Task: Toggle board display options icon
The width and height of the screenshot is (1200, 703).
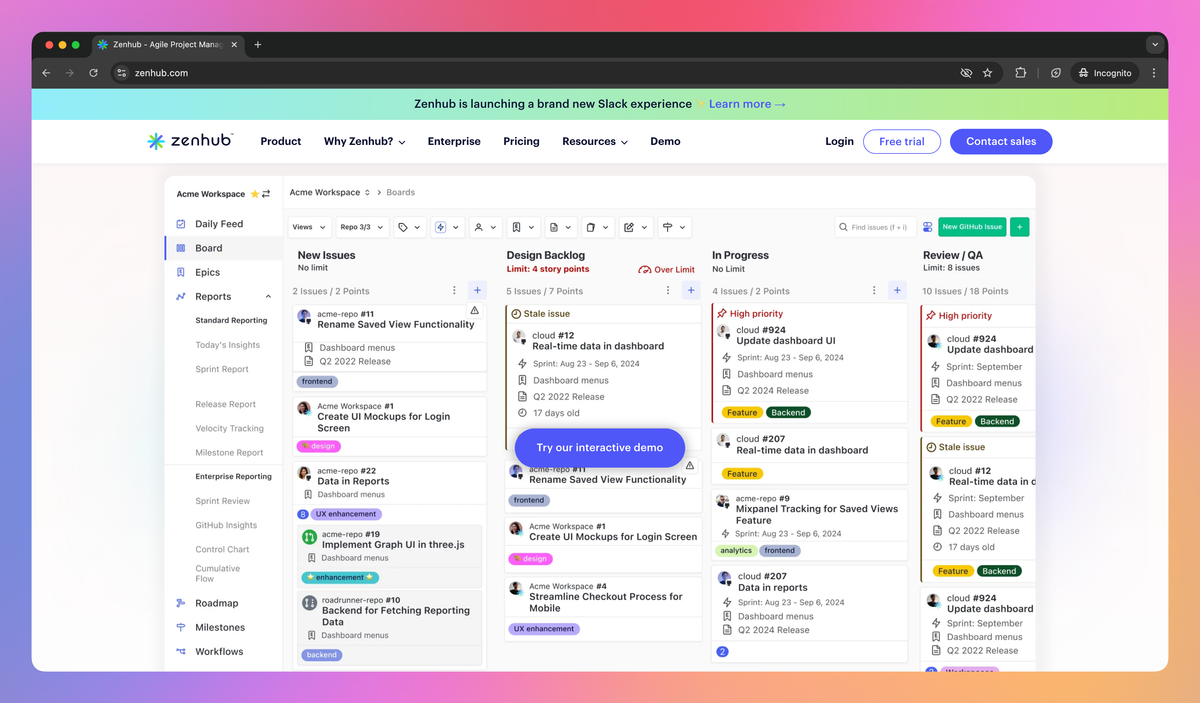Action: tap(927, 227)
